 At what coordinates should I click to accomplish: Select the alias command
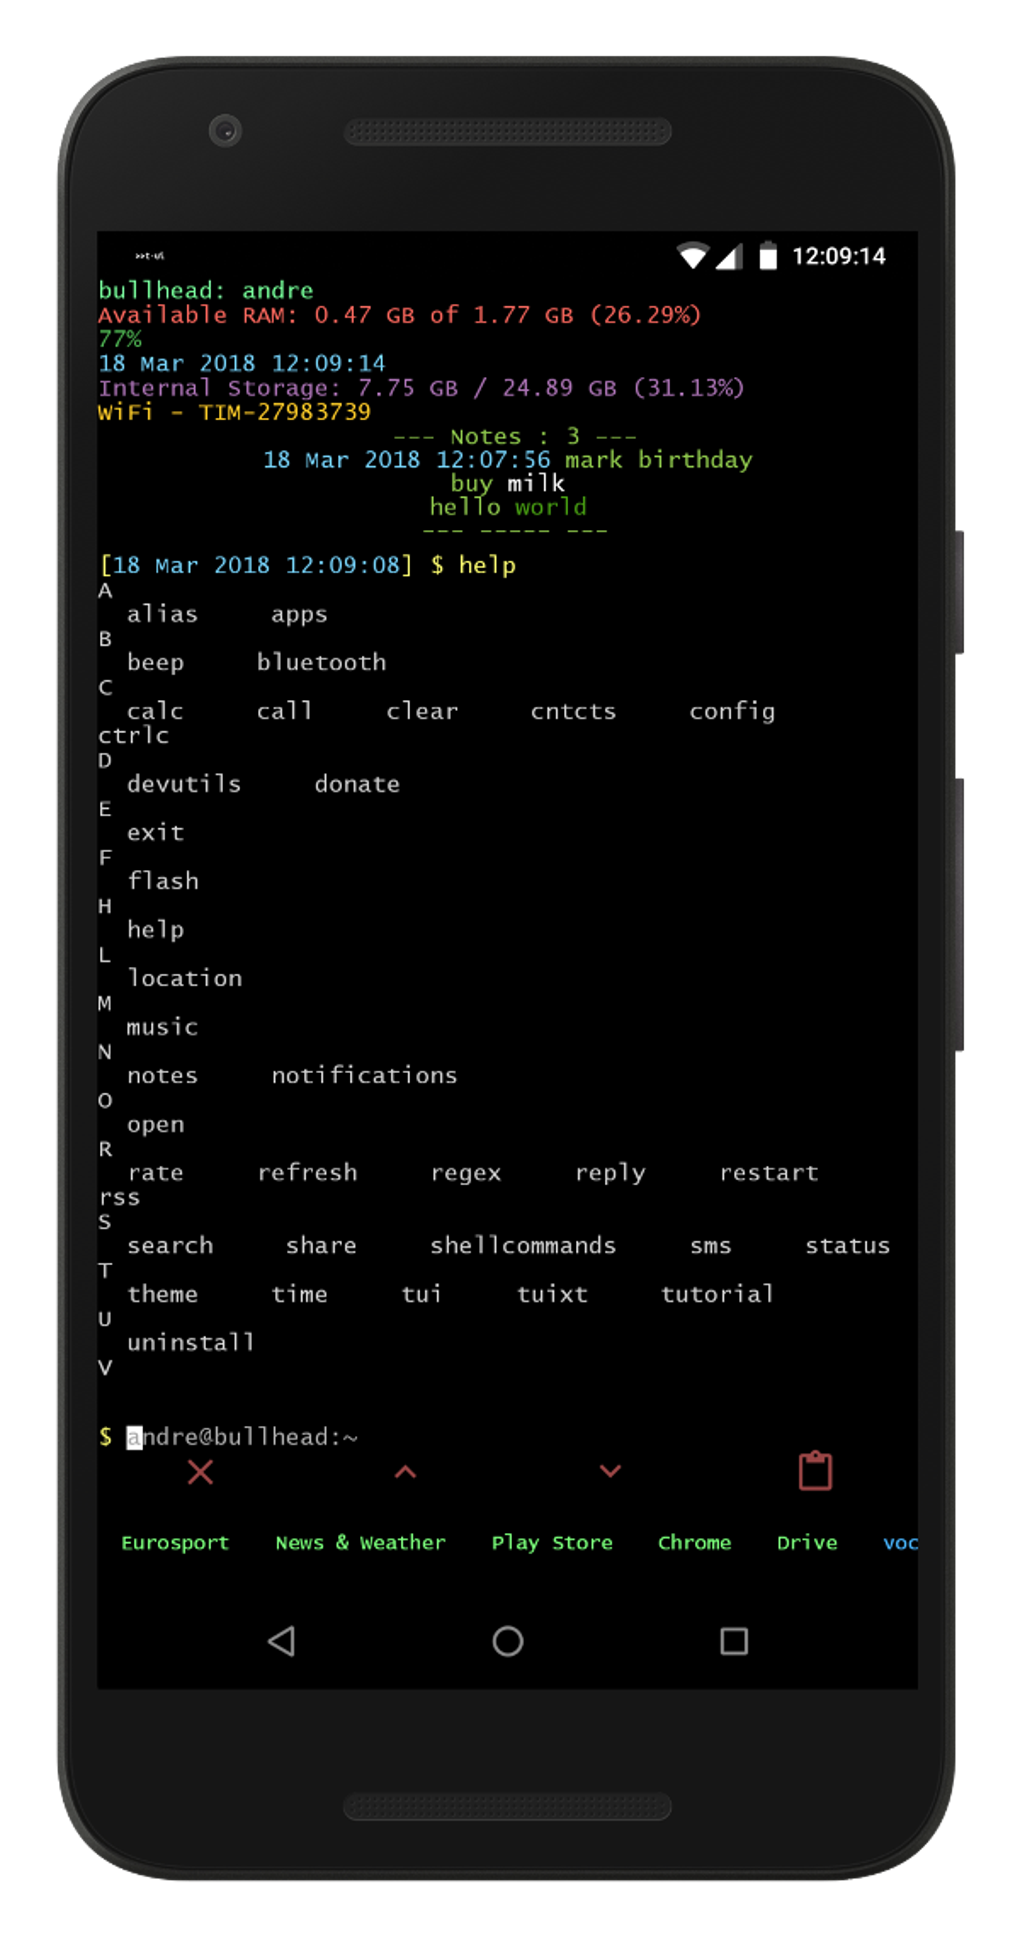click(162, 613)
